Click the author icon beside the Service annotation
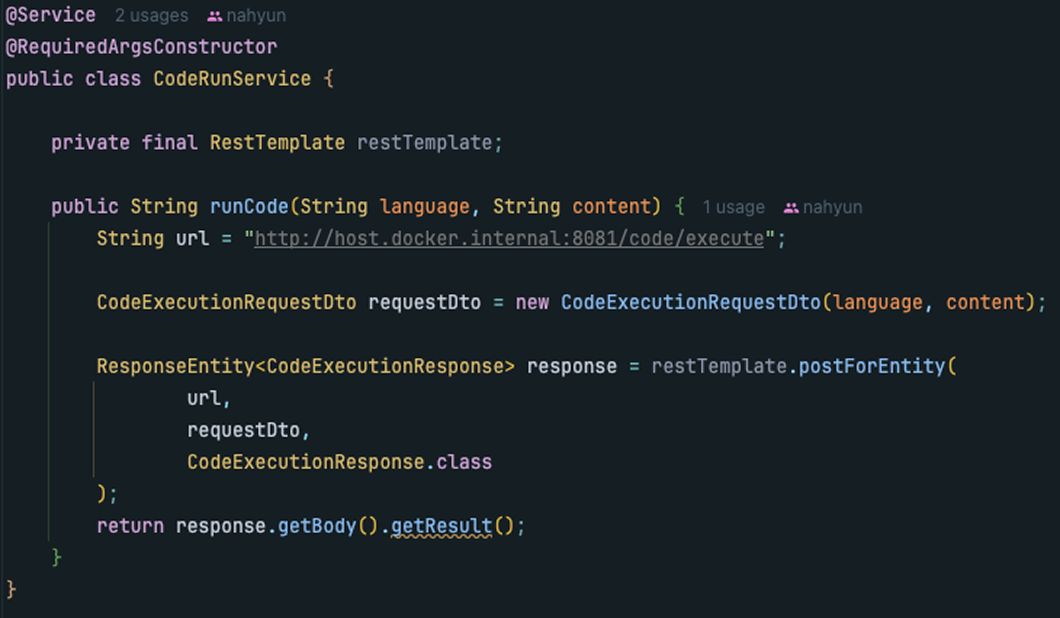This screenshot has width=1060, height=618. click(x=215, y=16)
